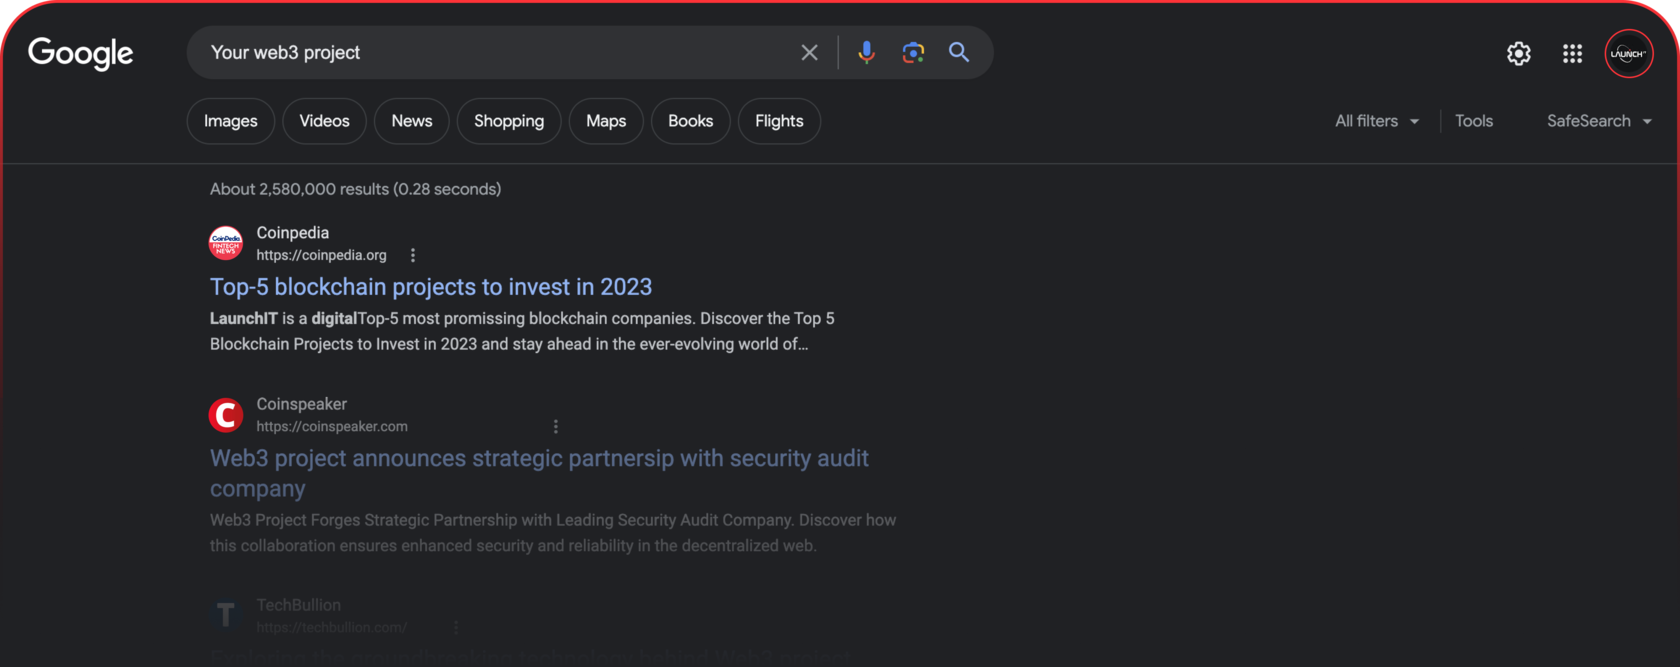Open more options for the Coinspeaker result
This screenshot has height=667, width=1680.
click(556, 426)
